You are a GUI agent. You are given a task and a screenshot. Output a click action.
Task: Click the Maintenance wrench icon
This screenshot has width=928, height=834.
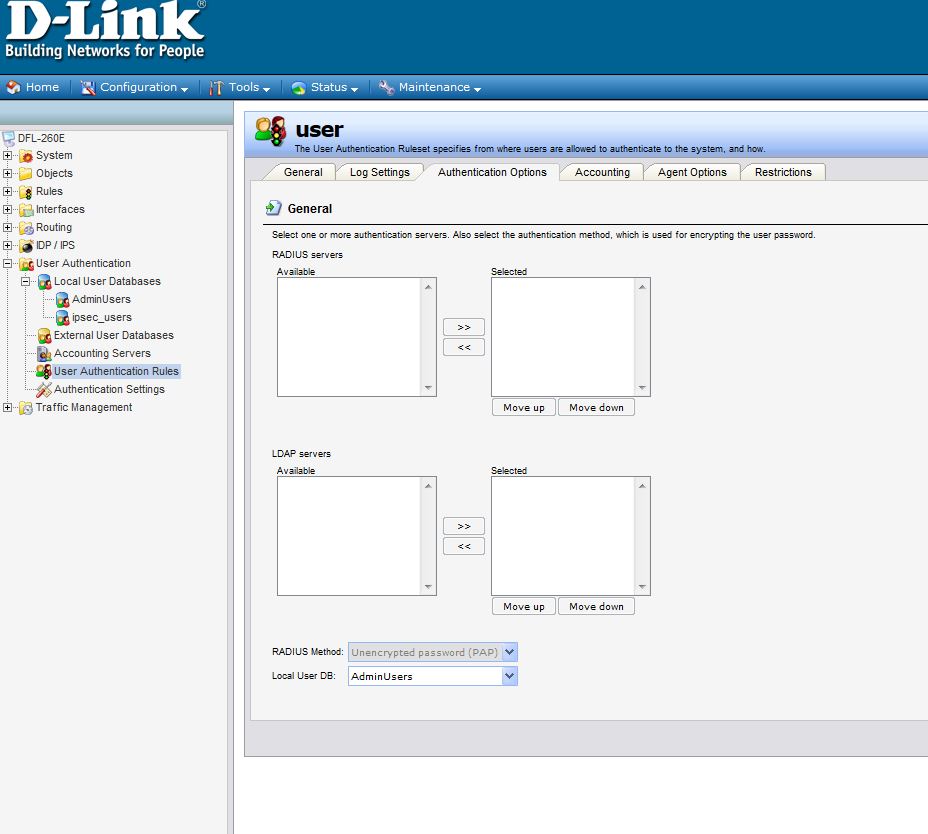coord(386,88)
